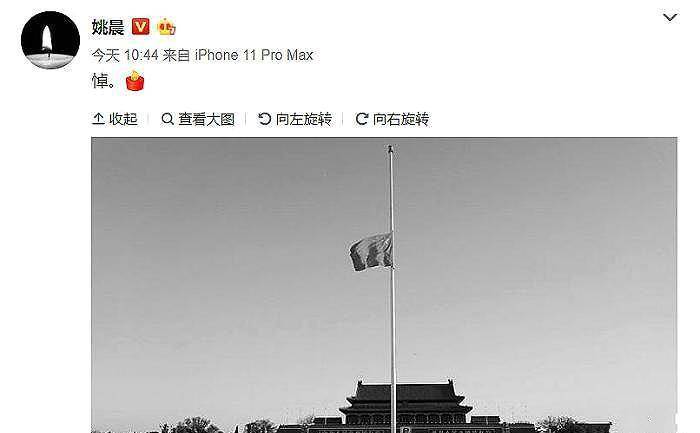Click the empty sky area of the expanded photo

(x=536, y=246)
